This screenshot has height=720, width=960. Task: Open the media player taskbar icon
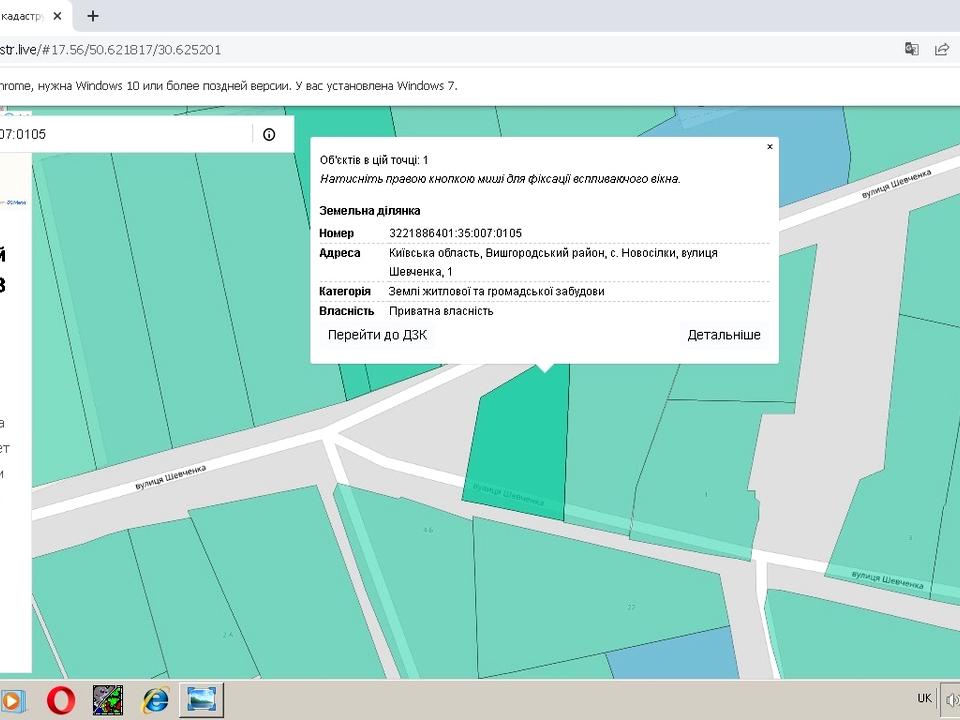tap(12, 699)
